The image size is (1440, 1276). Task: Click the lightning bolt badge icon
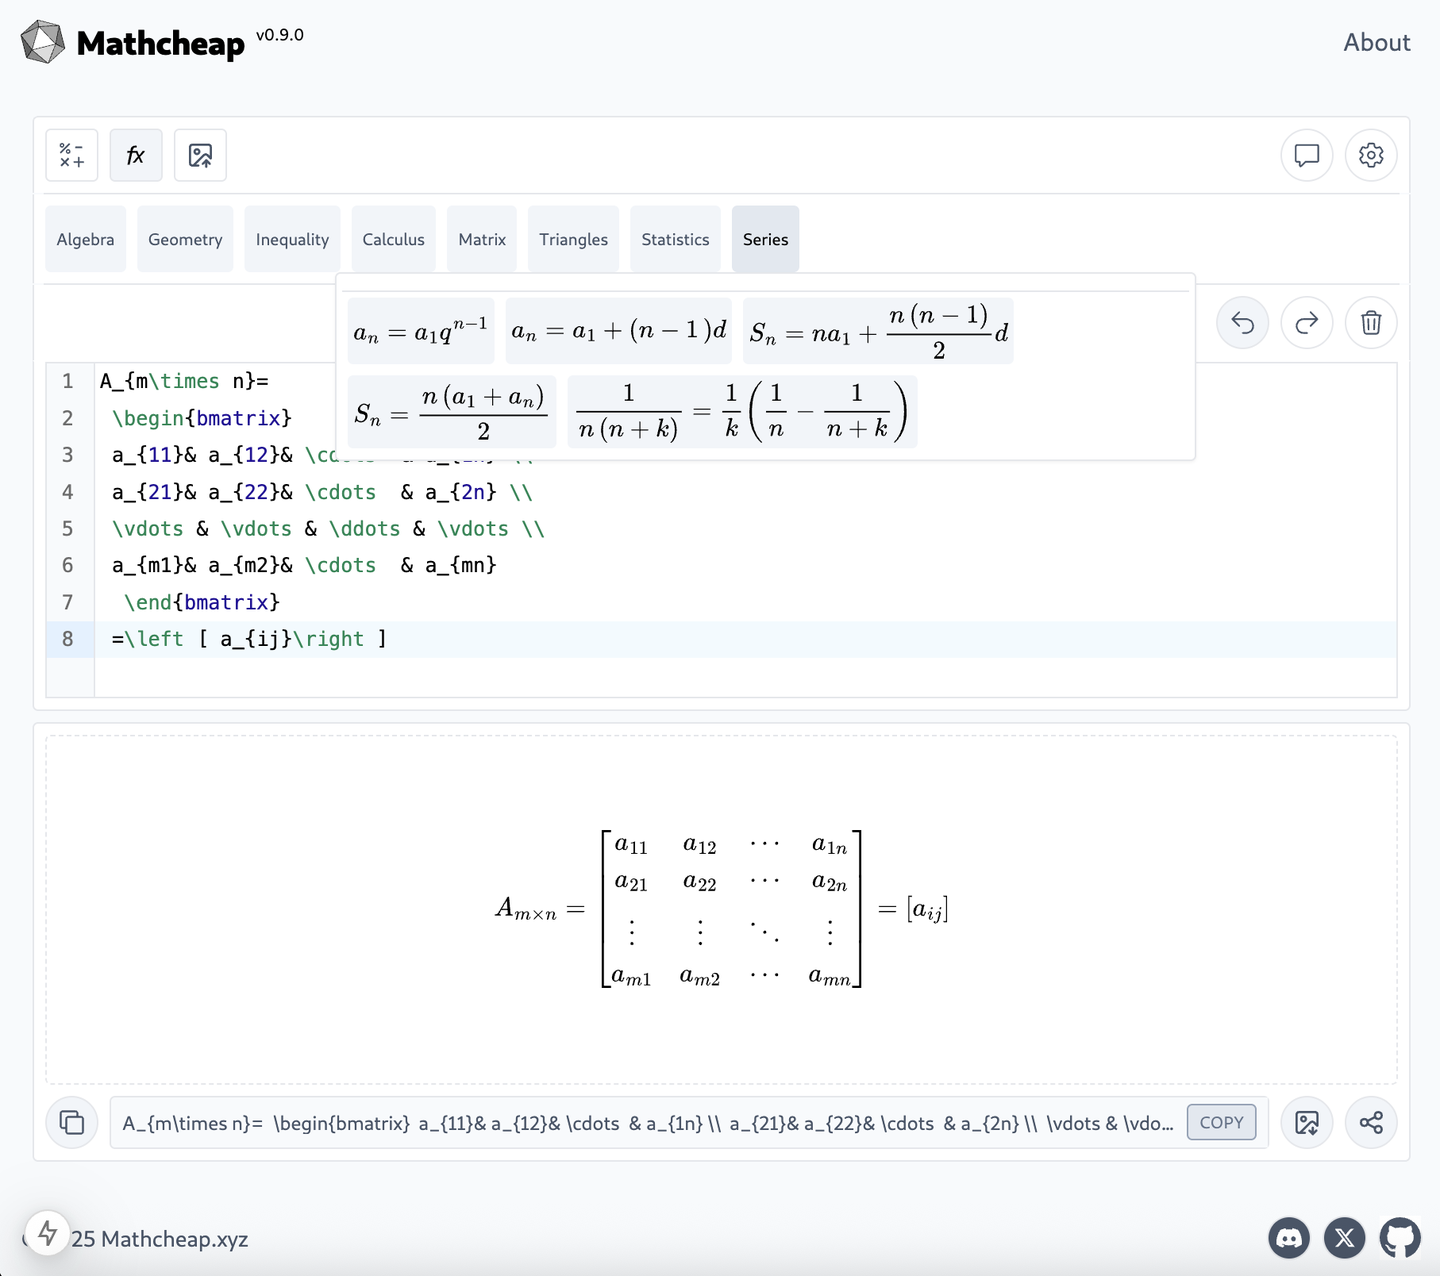click(x=47, y=1233)
